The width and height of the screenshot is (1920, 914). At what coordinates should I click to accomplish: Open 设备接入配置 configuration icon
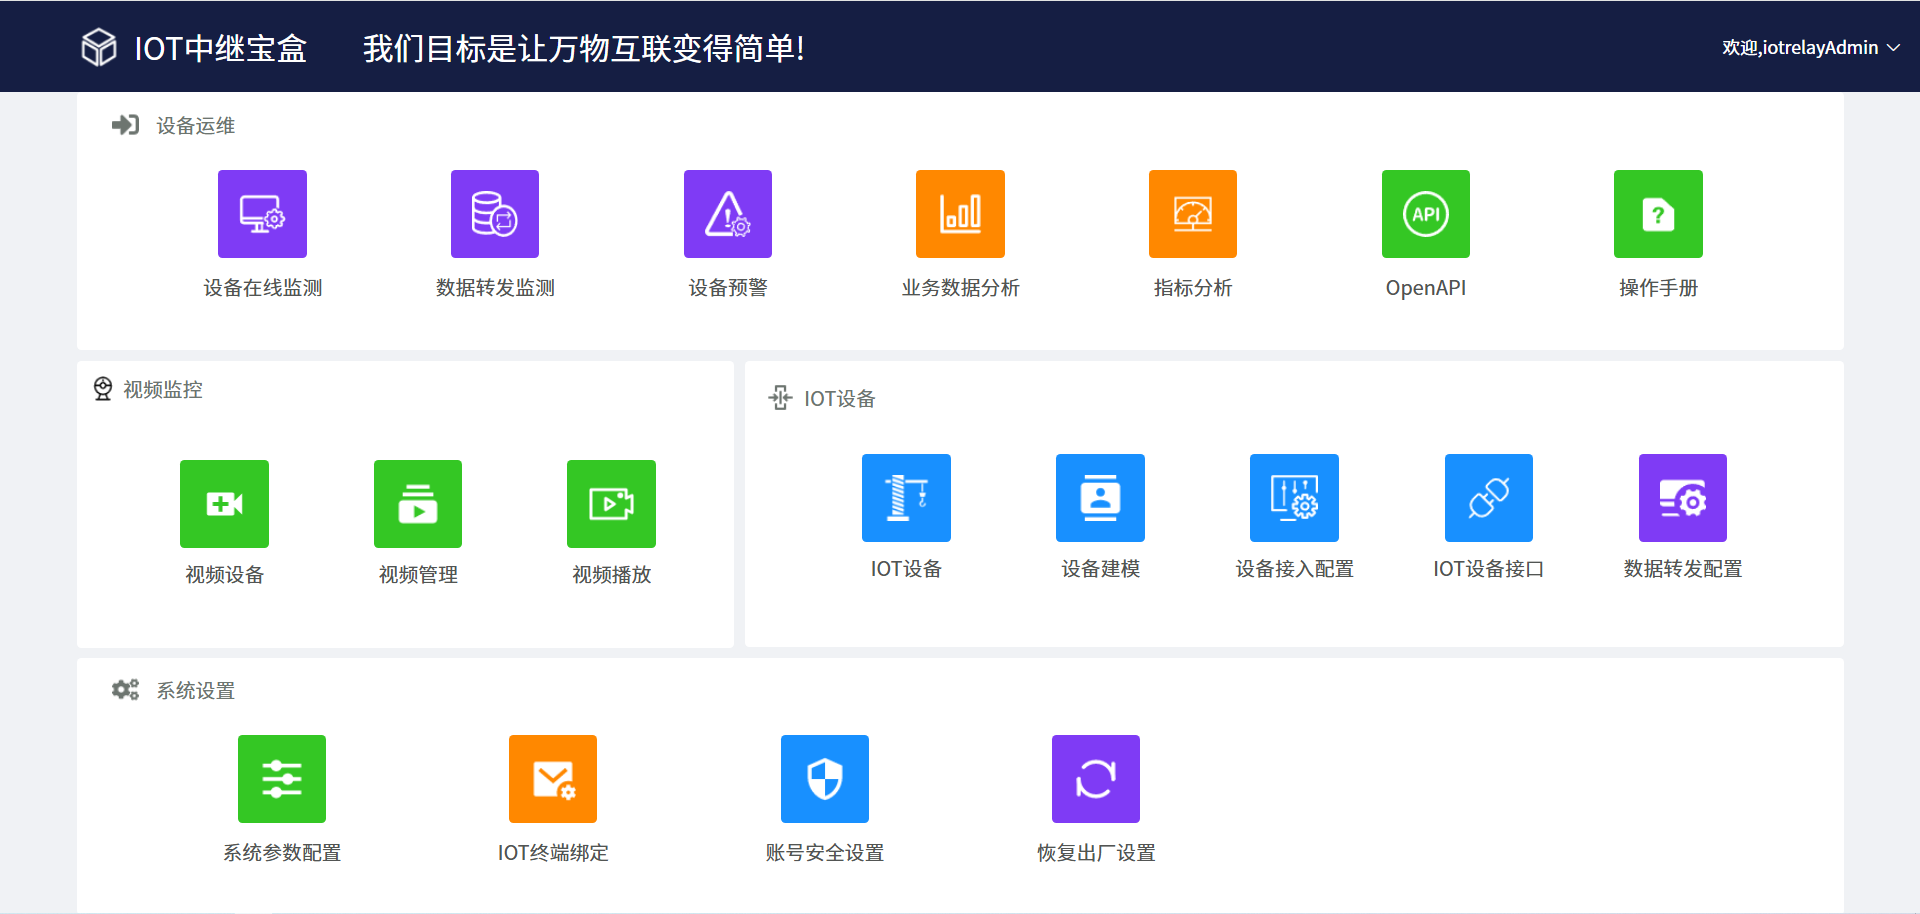[1294, 498]
